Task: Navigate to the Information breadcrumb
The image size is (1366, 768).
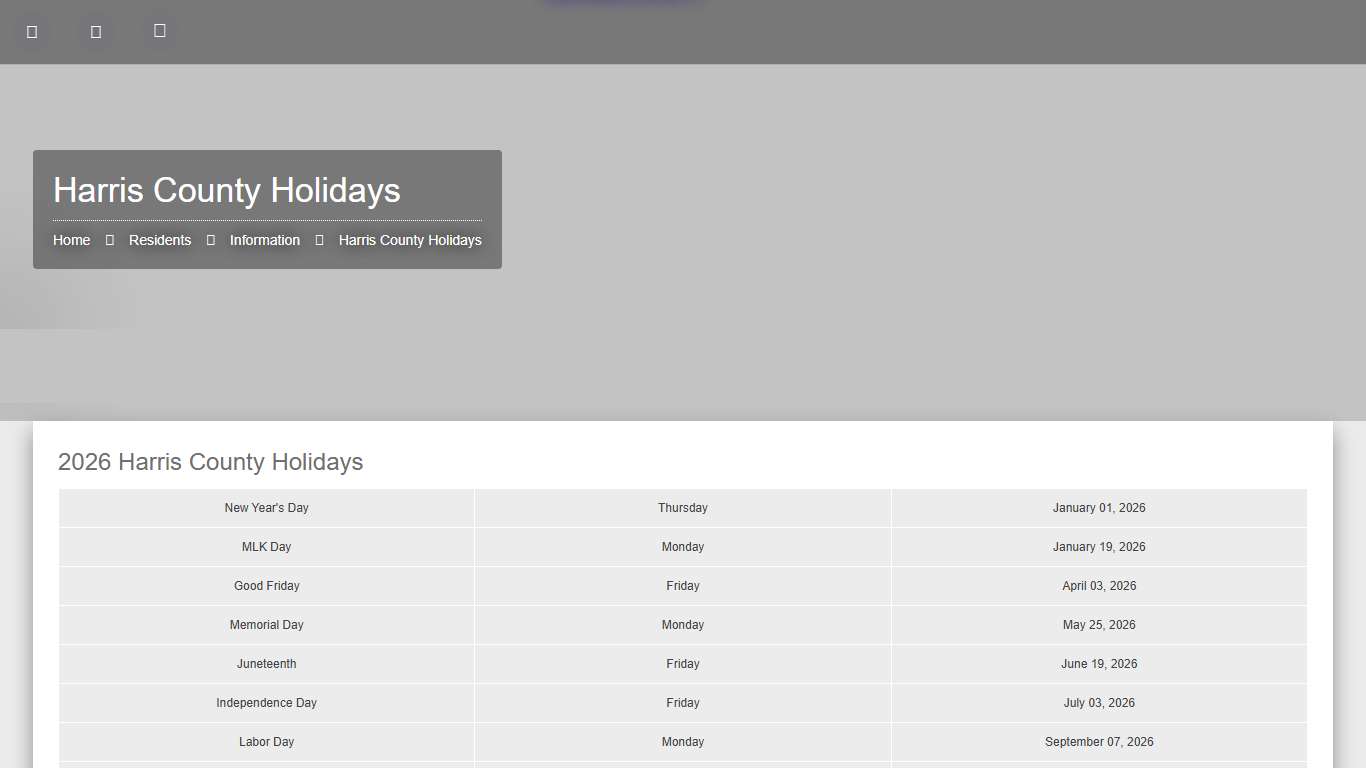Action: [265, 240]
